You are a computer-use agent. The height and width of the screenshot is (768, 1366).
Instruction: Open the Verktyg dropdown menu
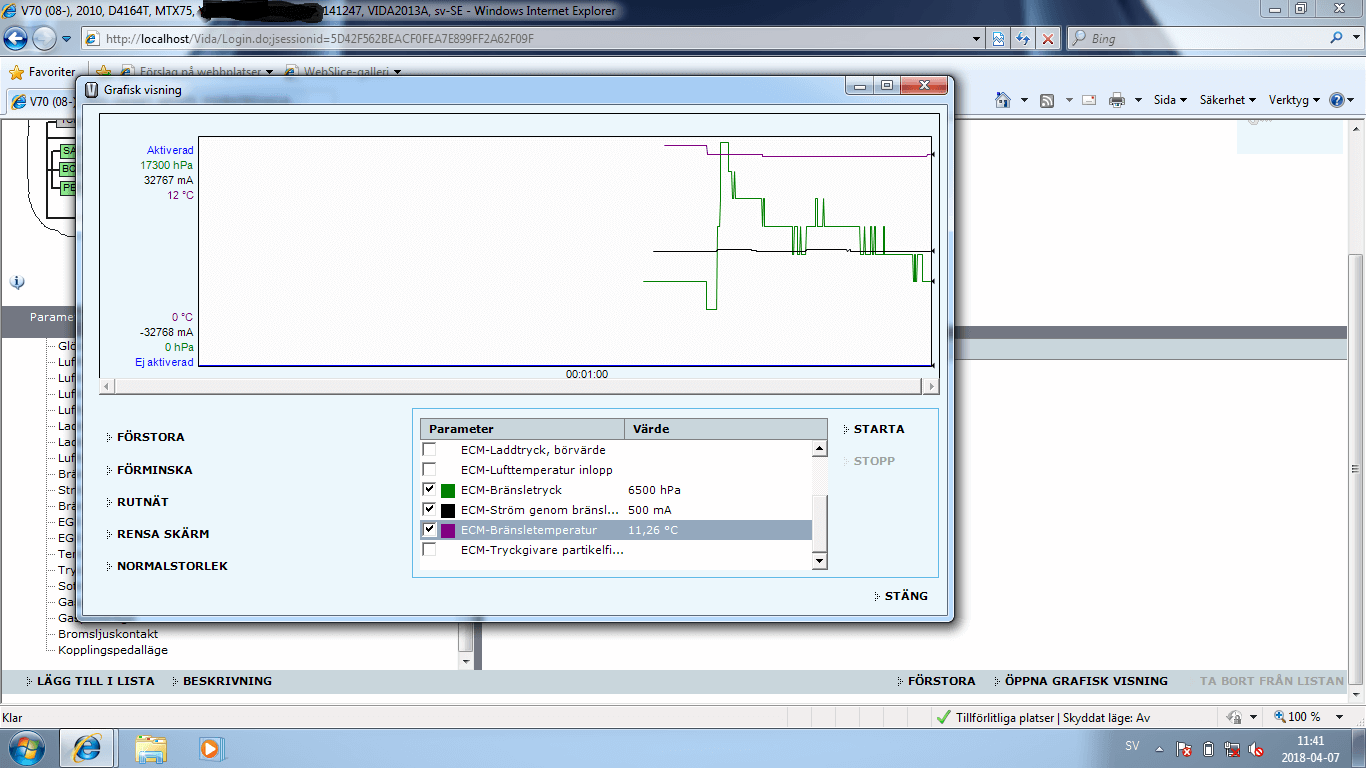click(x=1293, y=100)
